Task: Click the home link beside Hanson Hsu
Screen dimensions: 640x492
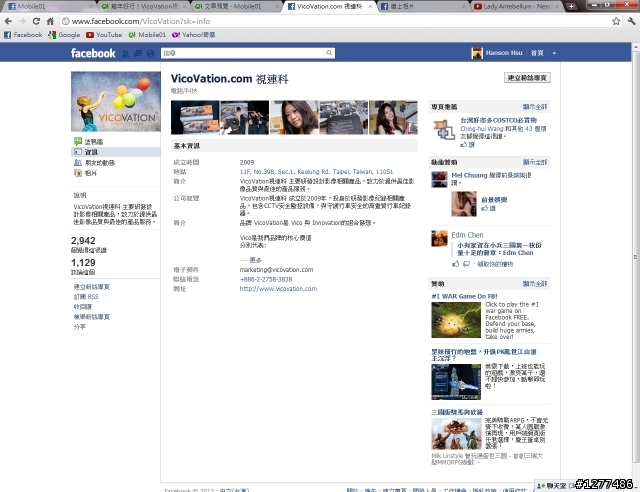Action: coord(537,53)
